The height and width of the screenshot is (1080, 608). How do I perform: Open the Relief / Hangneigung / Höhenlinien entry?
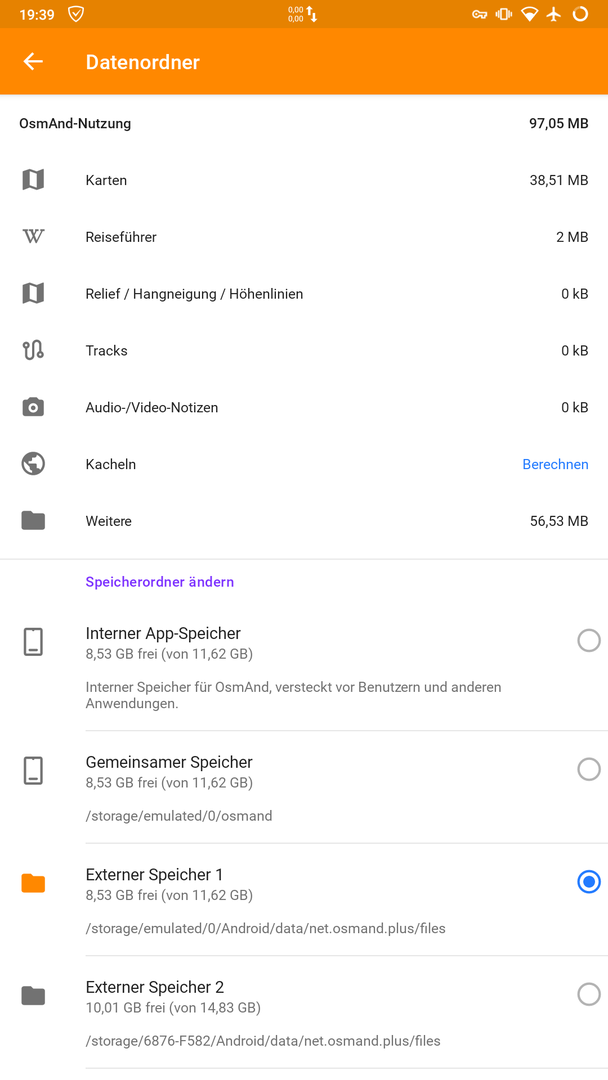(304, 294)
